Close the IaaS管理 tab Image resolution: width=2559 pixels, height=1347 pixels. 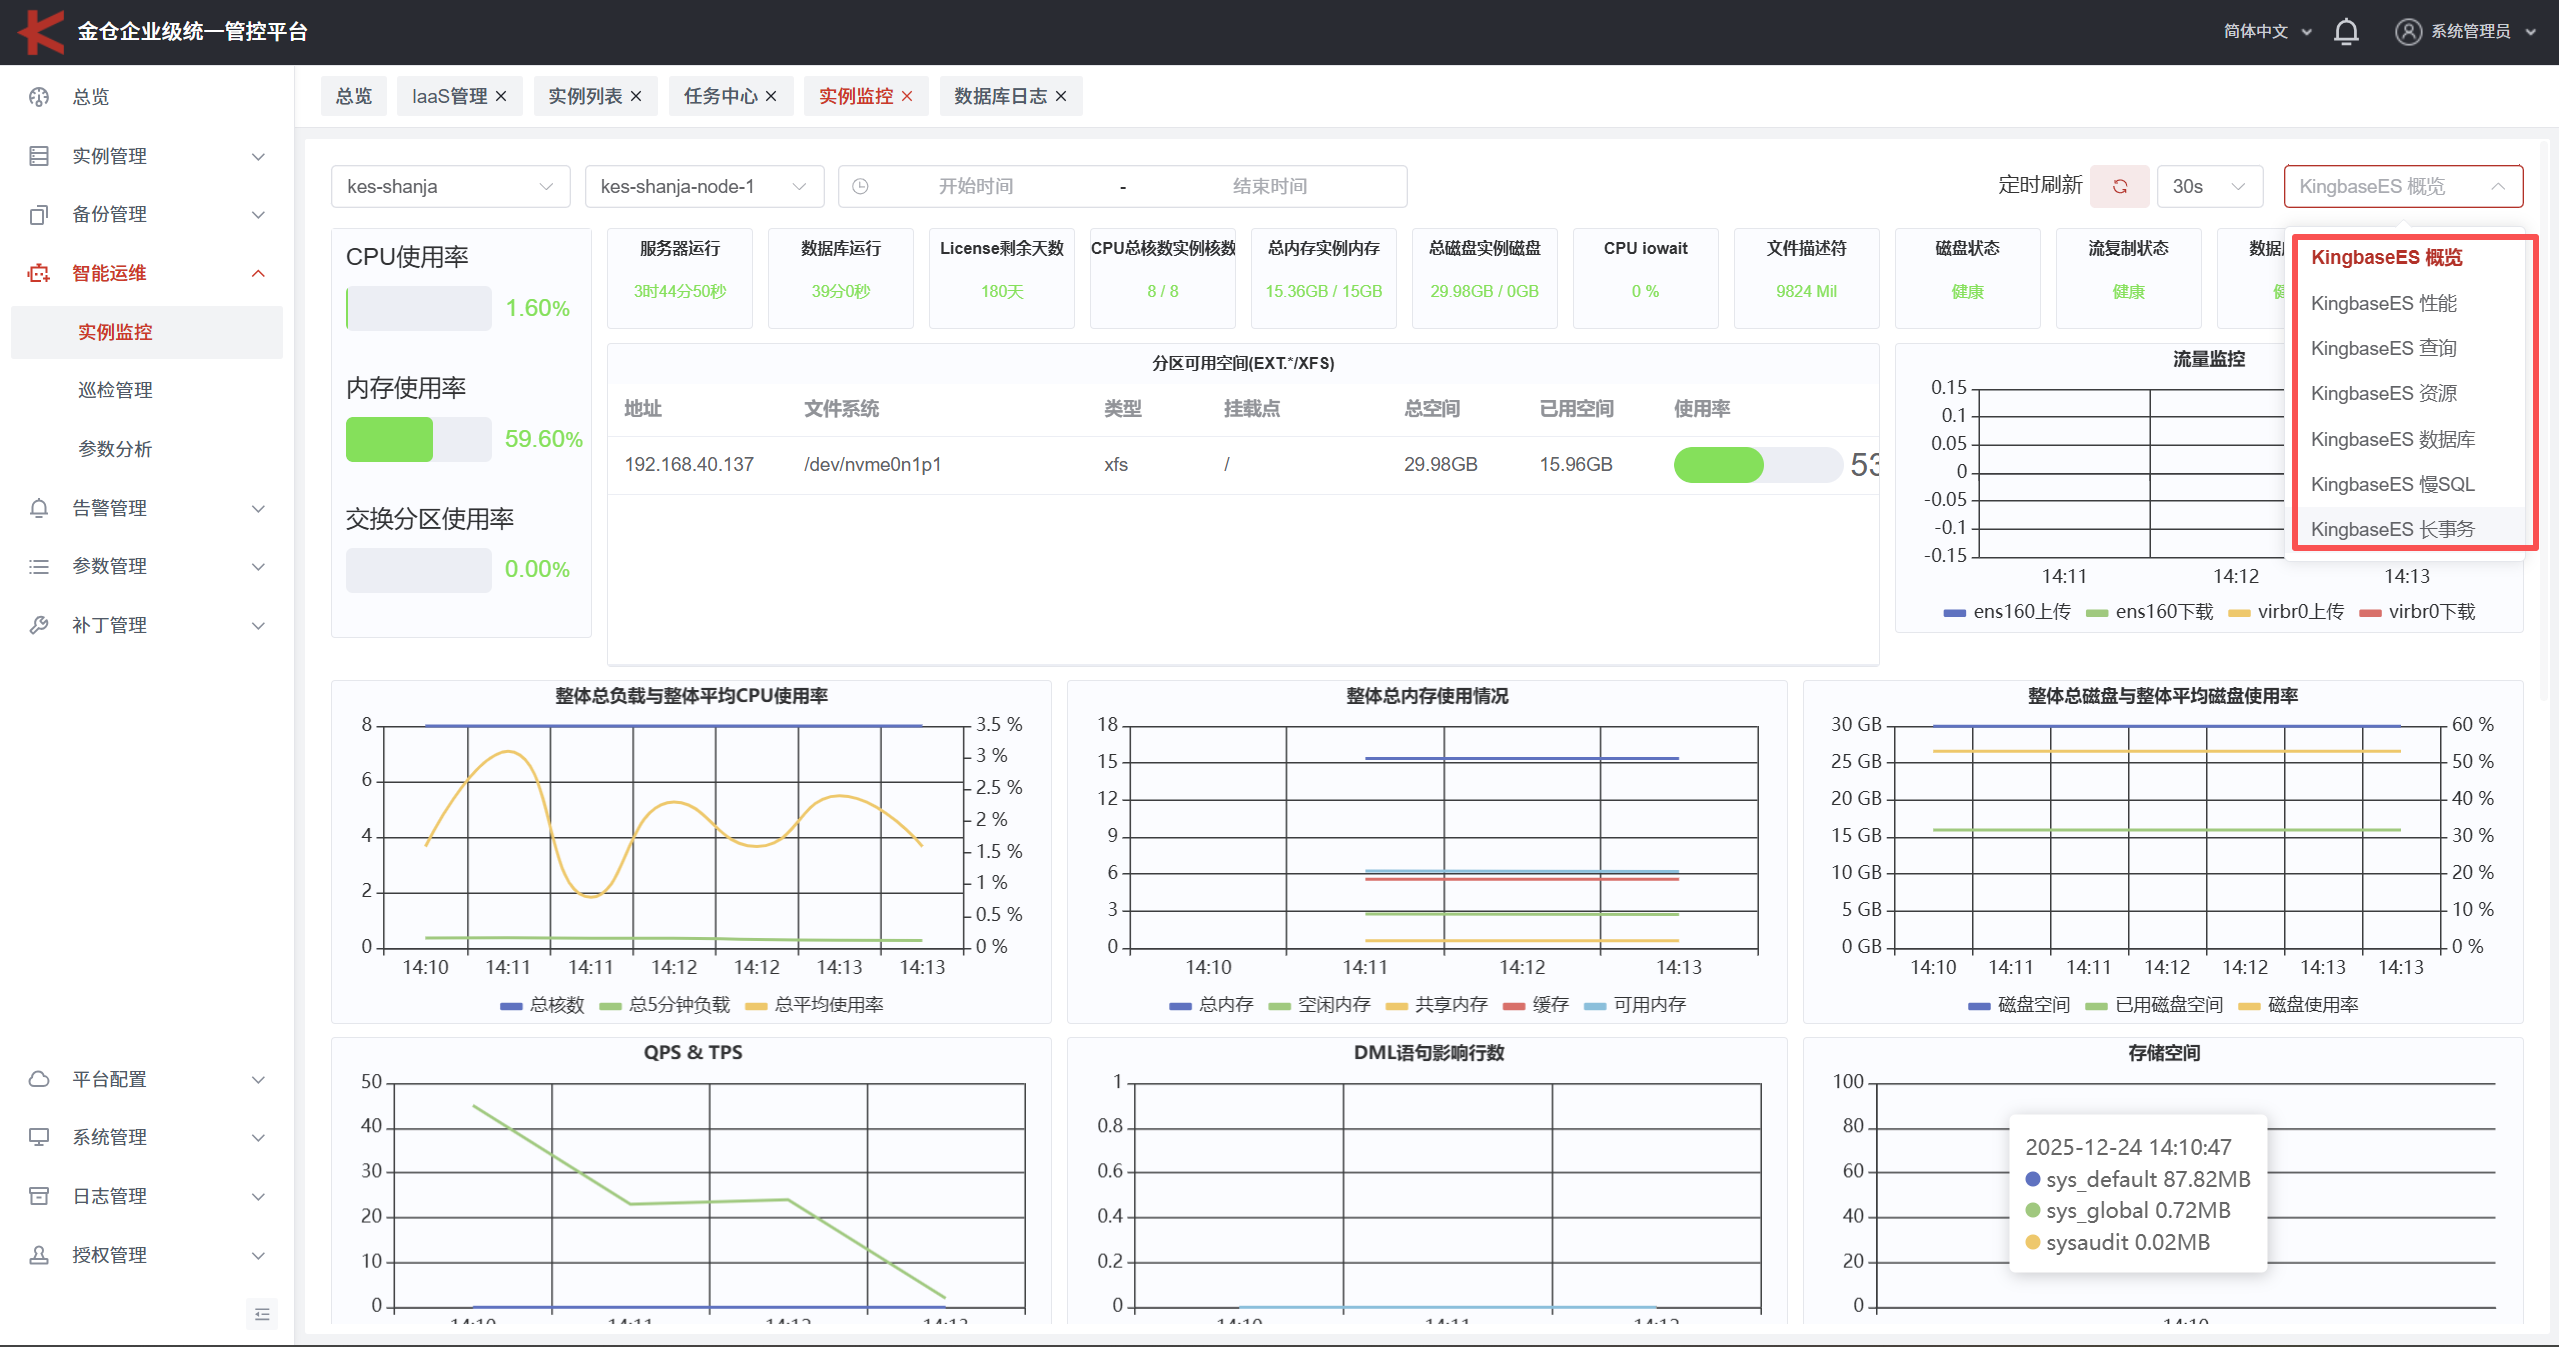point(502,96)
